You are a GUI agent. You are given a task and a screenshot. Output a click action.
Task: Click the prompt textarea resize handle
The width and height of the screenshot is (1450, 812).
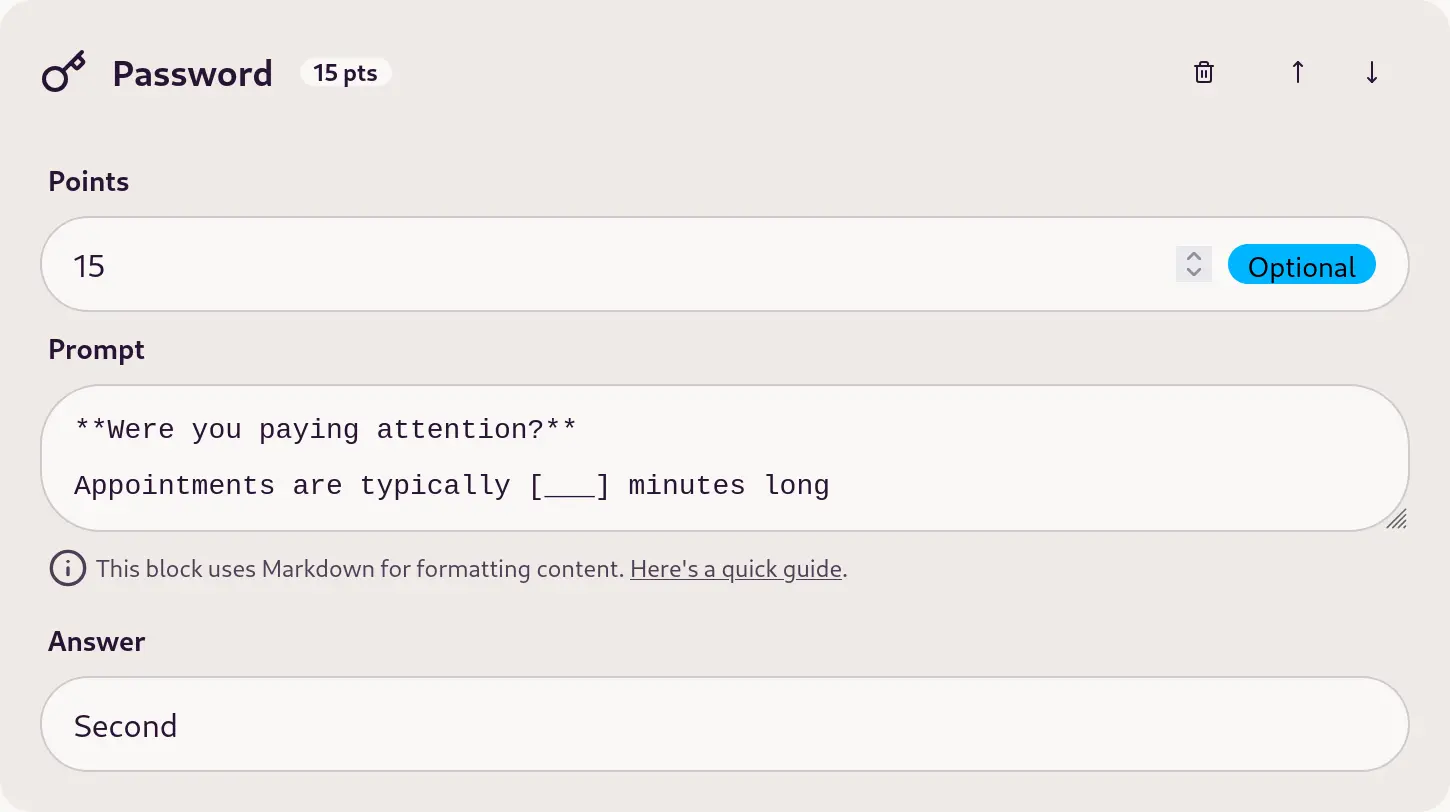coord(1396,518)
